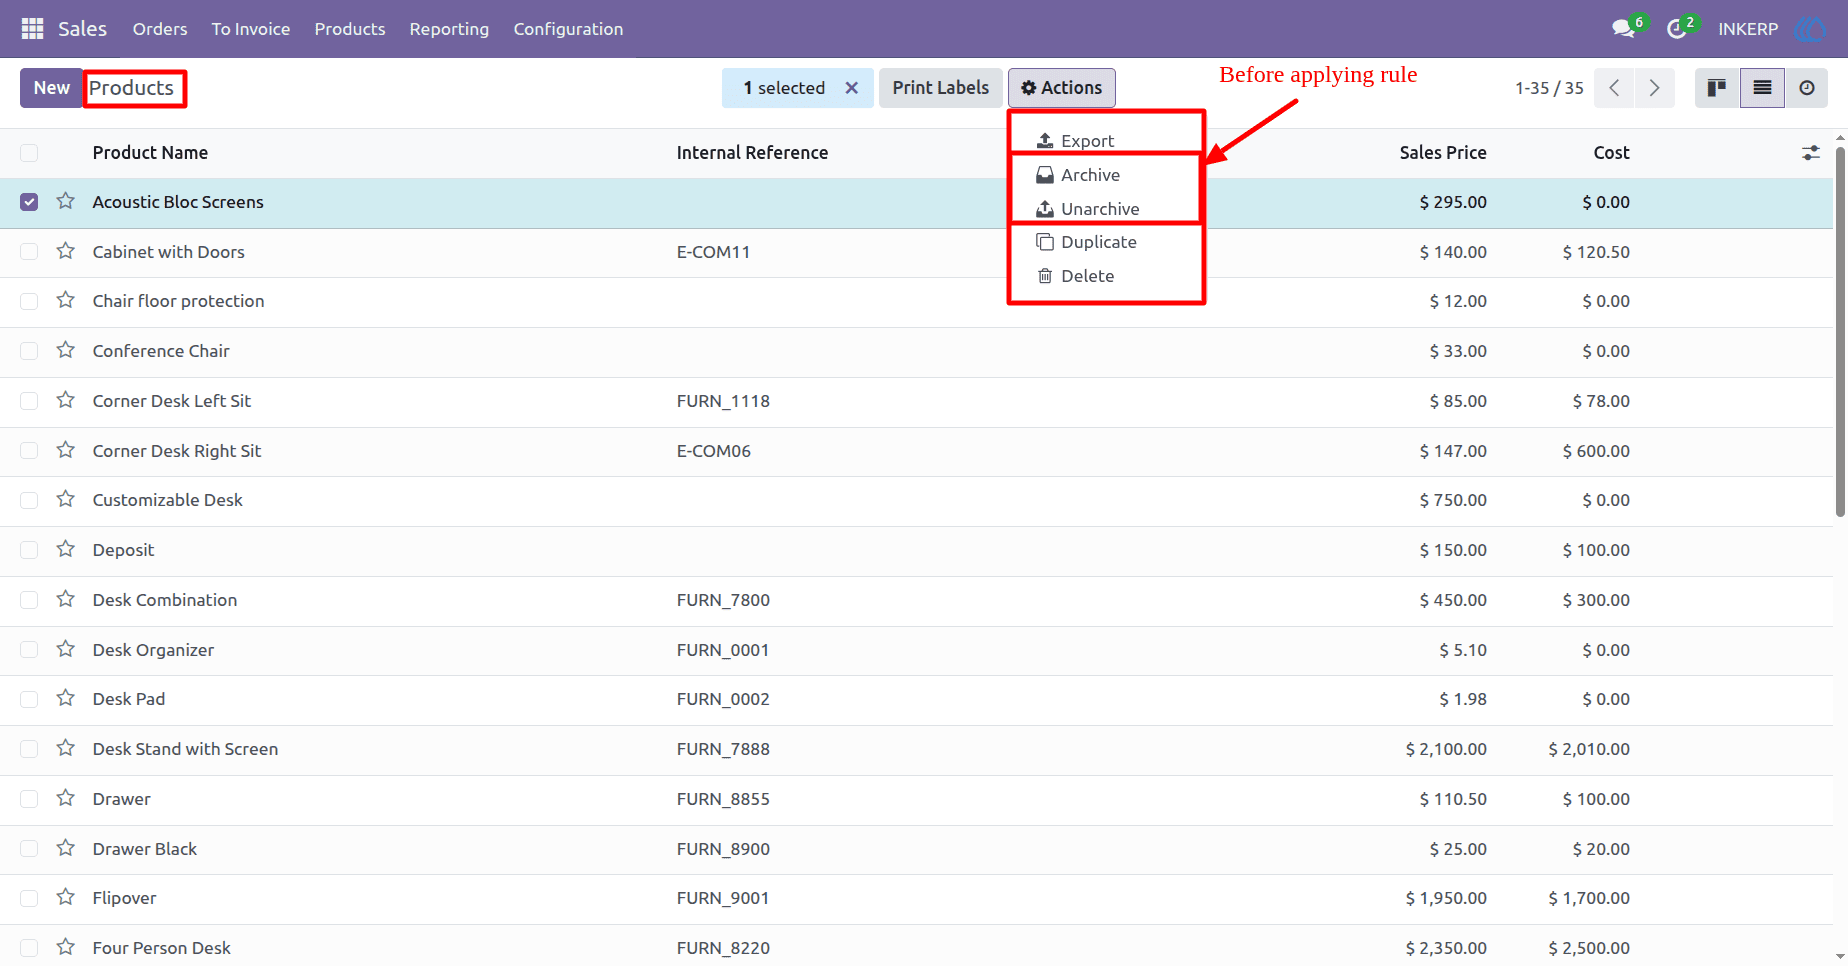Favorite the Flipover product
Viewport: 1848px width, 966px height.
[x=66, y=897]
